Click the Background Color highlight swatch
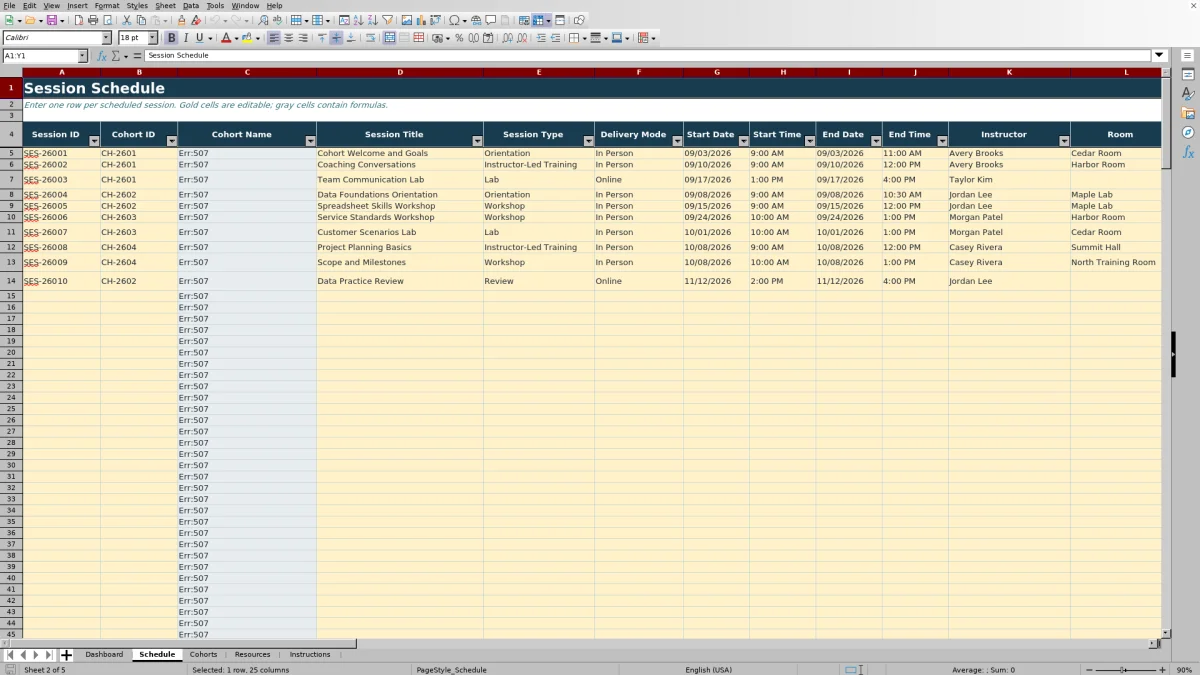This screenshot has width=1200, height=675. (x=246, y=38)
